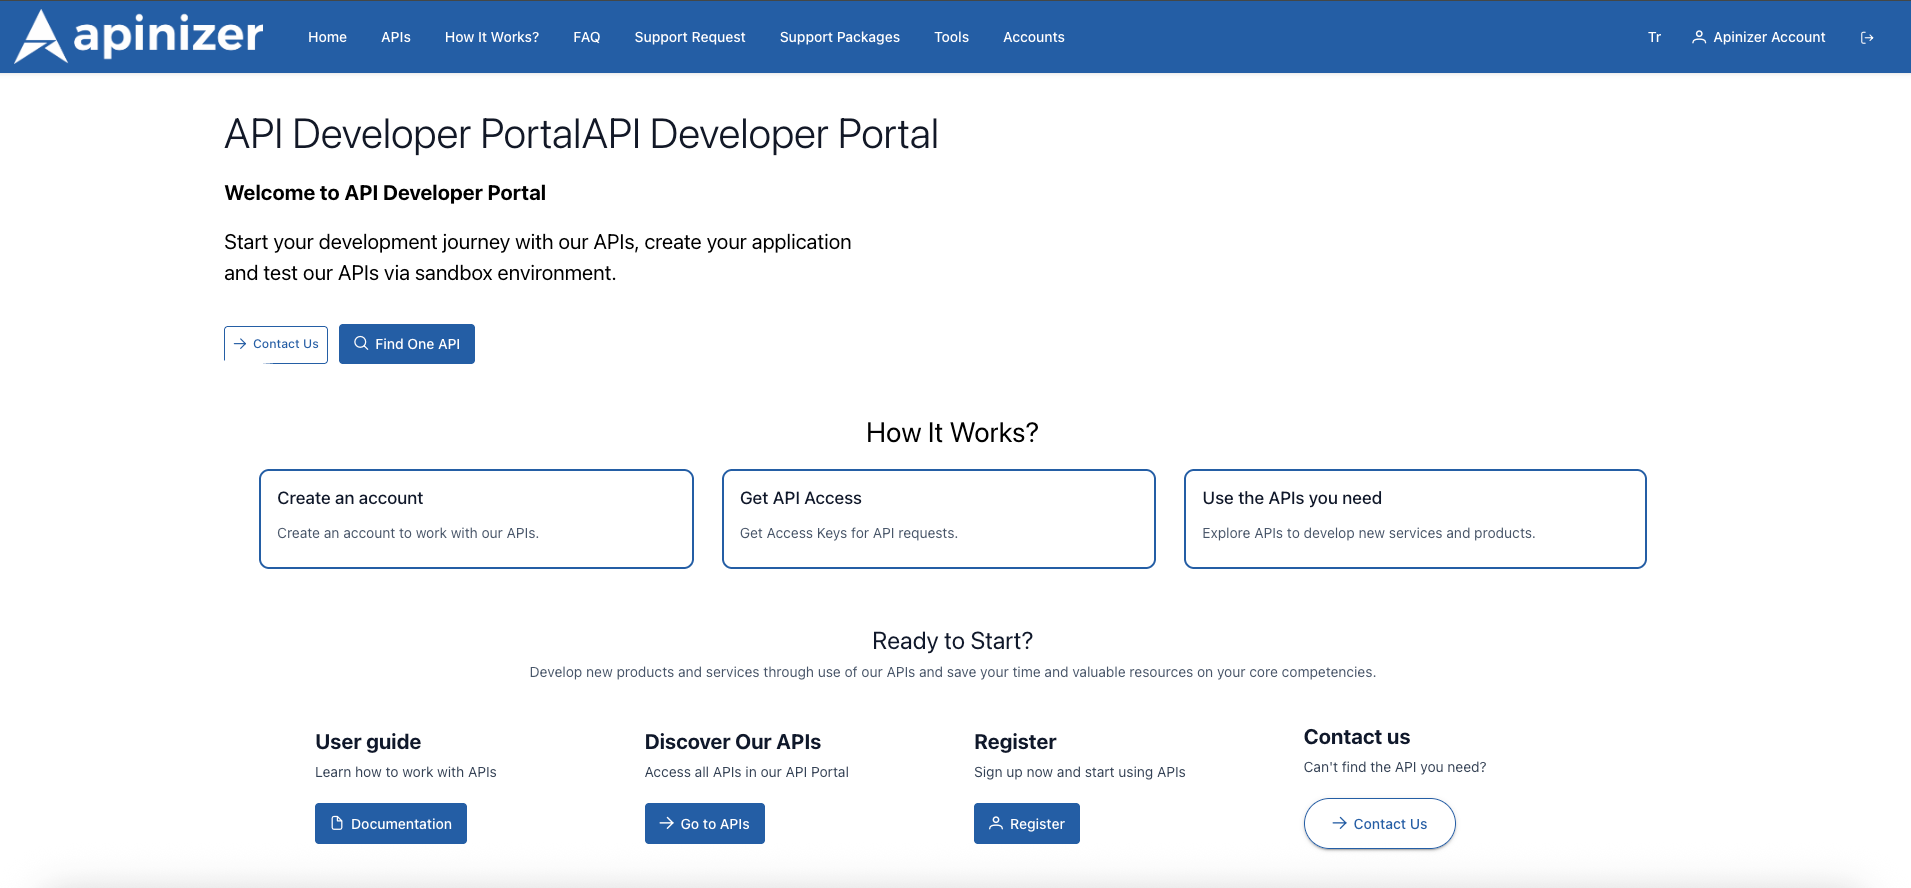
Task: Open the Use the APIs you need card
Action: 1414,518
